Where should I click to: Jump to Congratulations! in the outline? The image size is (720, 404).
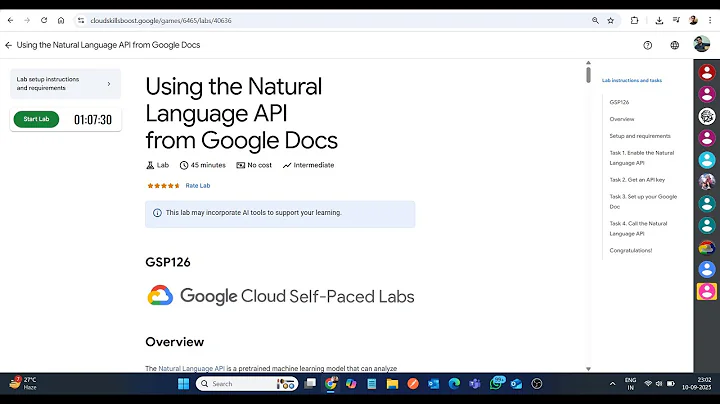click(630, 251)
